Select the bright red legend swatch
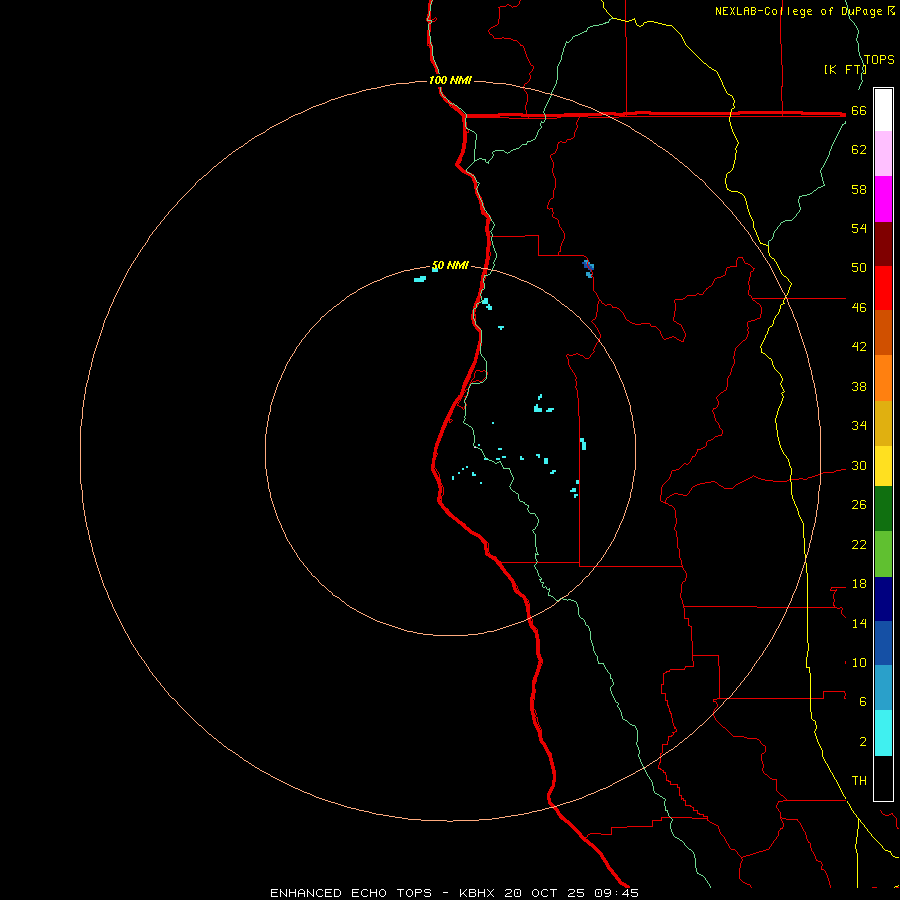 tap(883, 287)
